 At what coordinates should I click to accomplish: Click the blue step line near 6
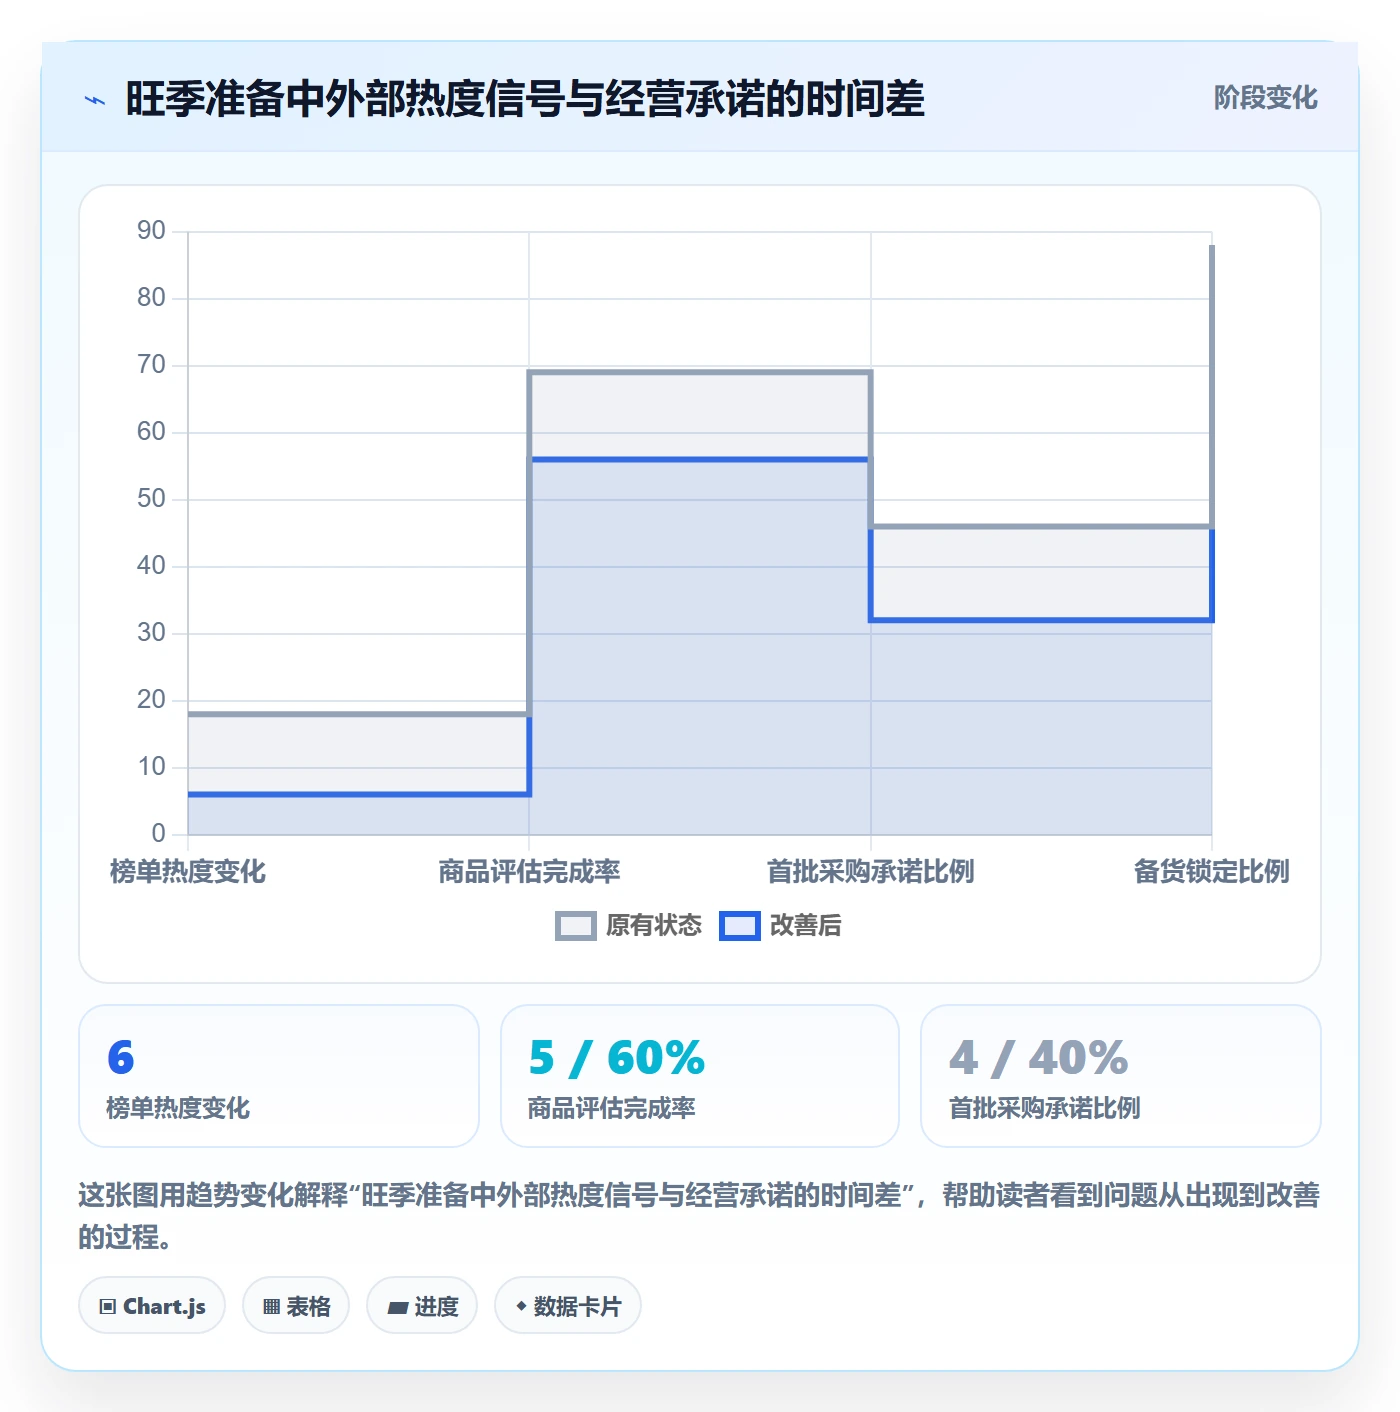[x=358, y=795]
